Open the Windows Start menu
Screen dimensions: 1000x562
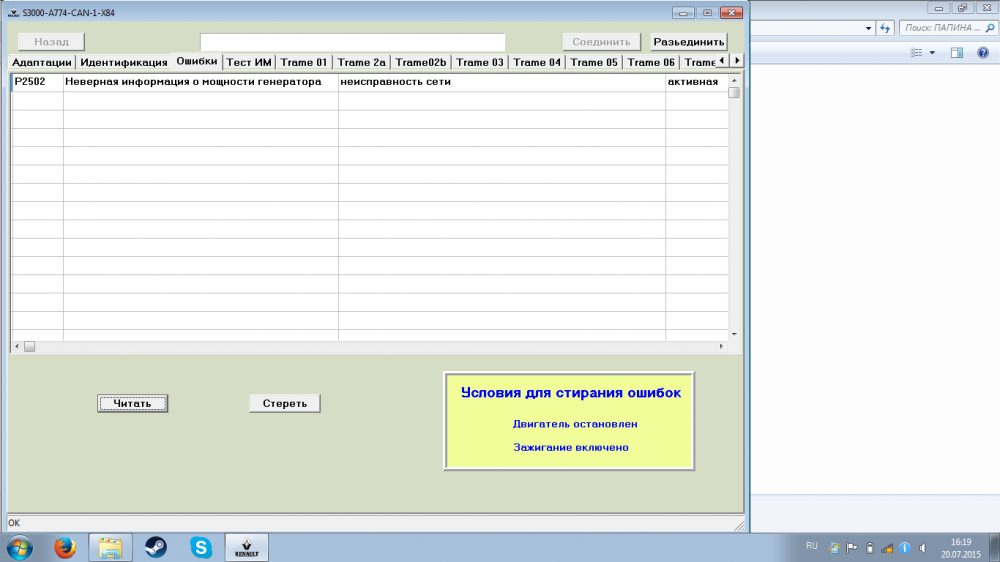19,548
